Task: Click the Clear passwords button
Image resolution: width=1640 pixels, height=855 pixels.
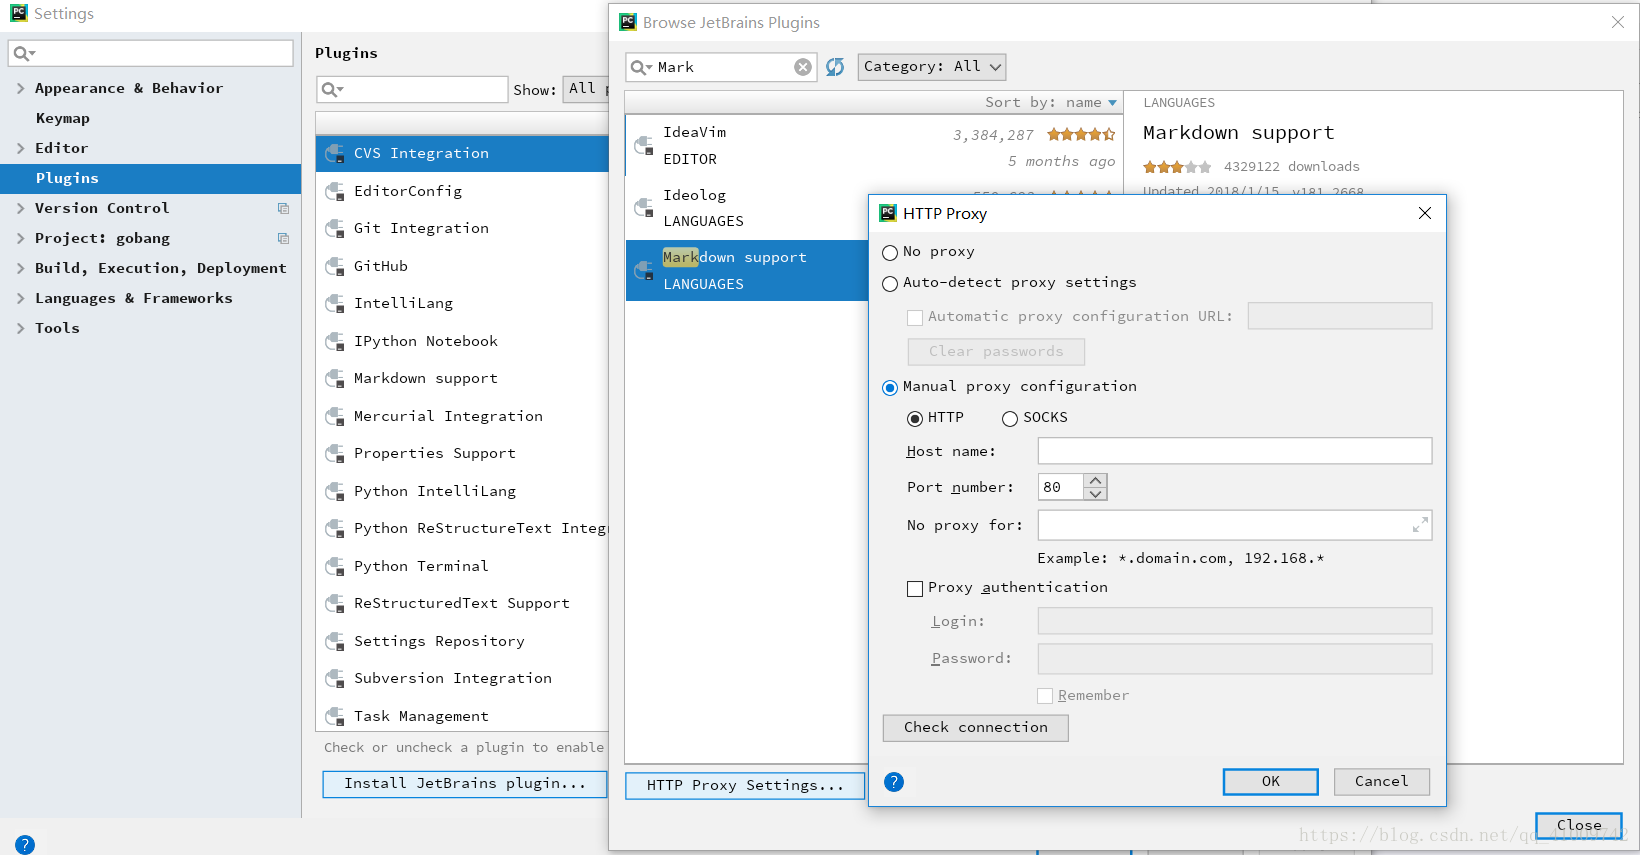Action: [x=996, y=352]
